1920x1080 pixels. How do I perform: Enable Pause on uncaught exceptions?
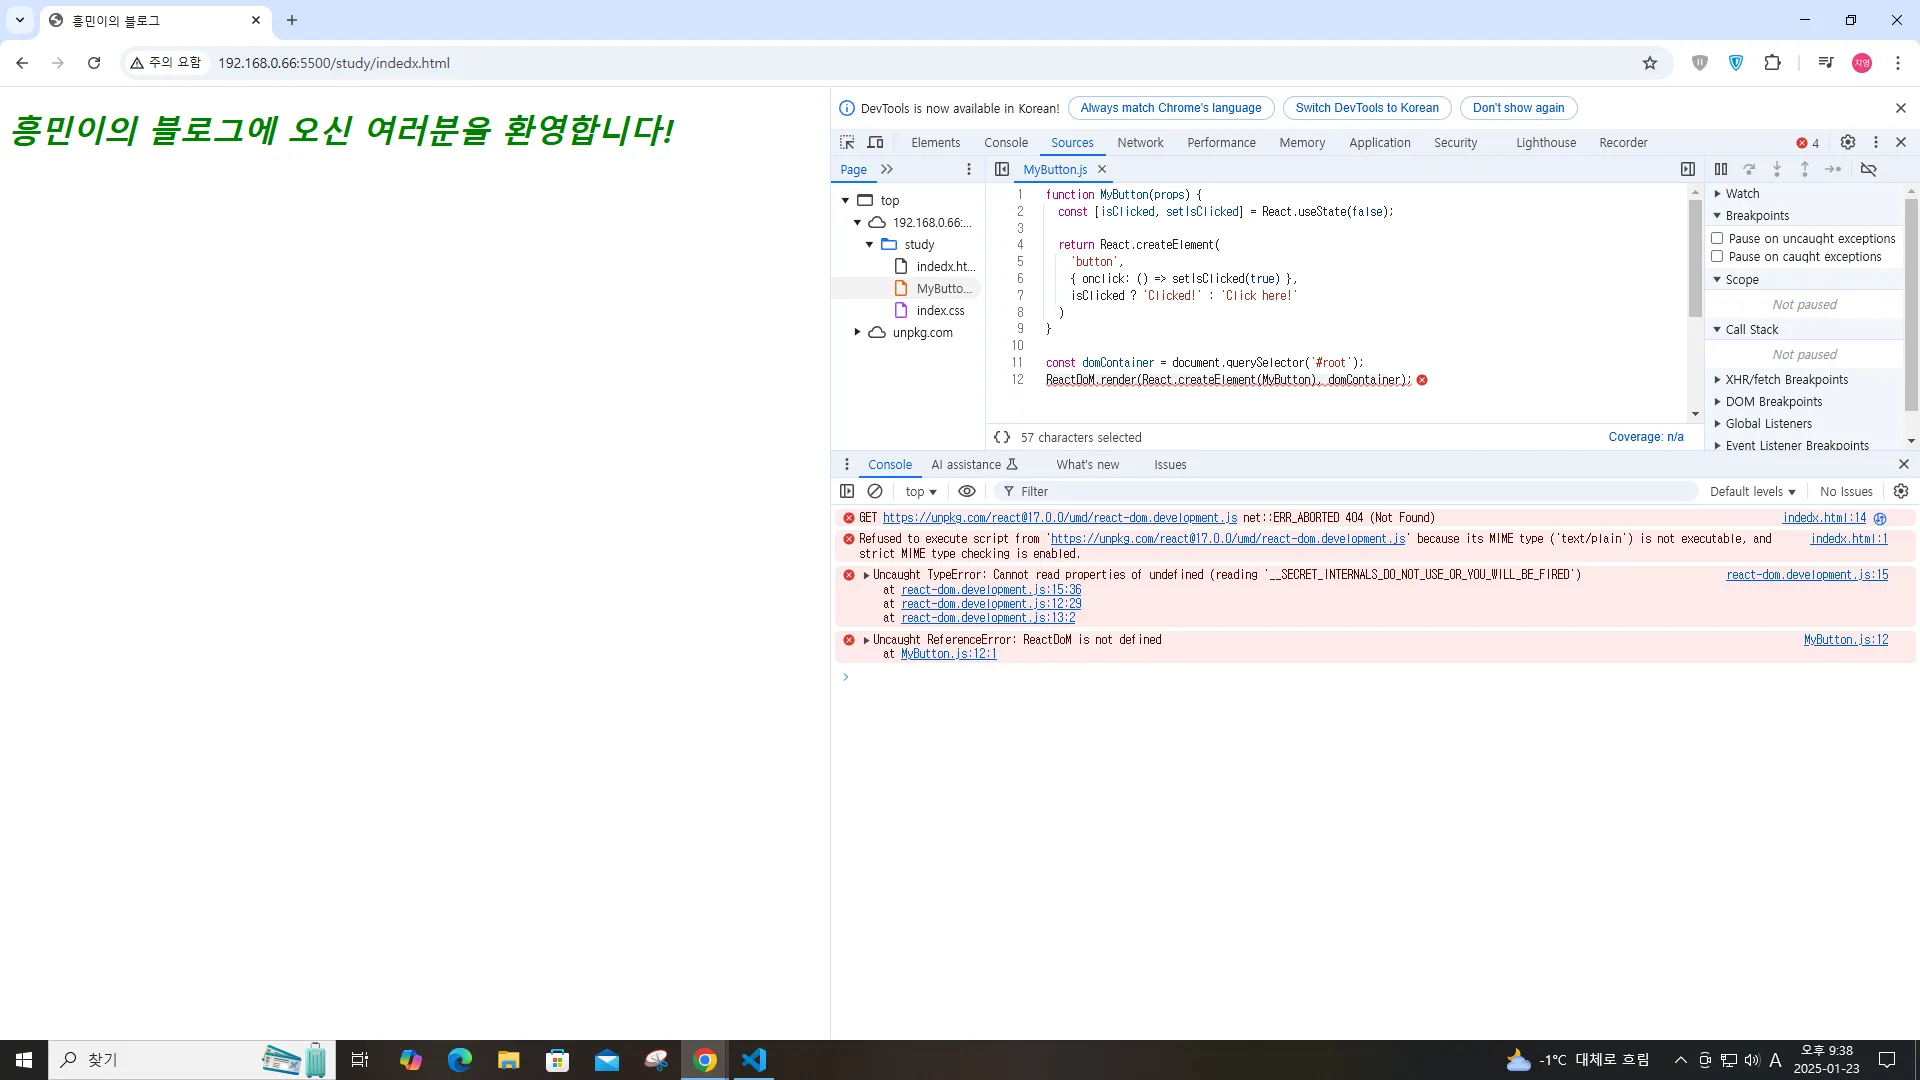click(x=1717, y=238)
